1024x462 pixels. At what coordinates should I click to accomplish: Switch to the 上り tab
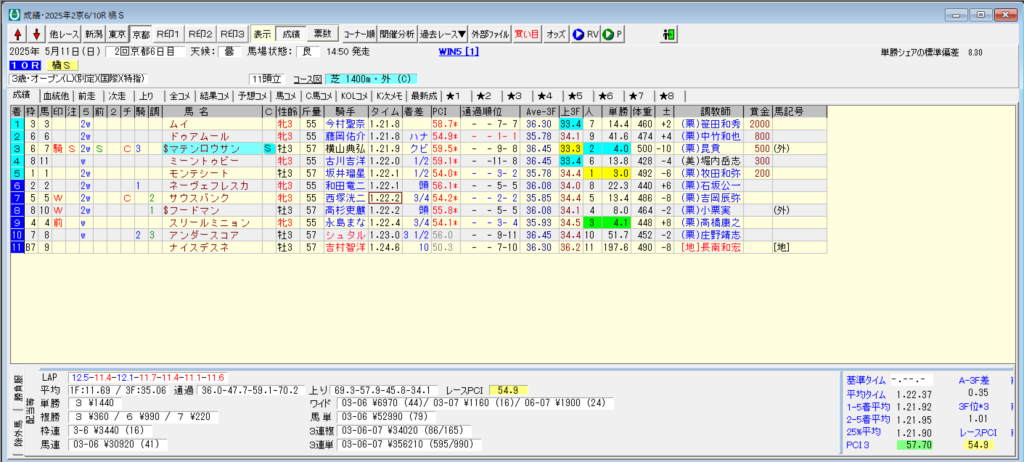pos(148,96)
